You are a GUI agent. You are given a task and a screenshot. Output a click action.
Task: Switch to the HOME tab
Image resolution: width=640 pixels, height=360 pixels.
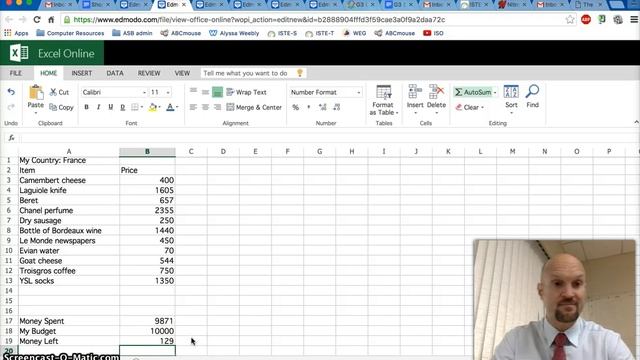point(49,73)
